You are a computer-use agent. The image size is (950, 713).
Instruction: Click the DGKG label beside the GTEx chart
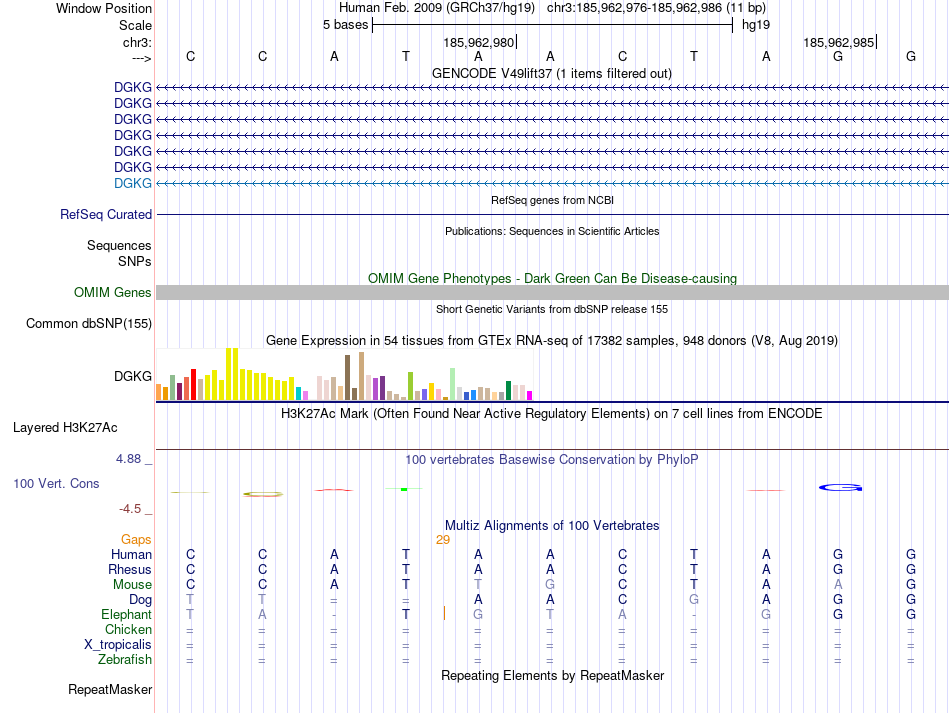(x=133, y=376)
